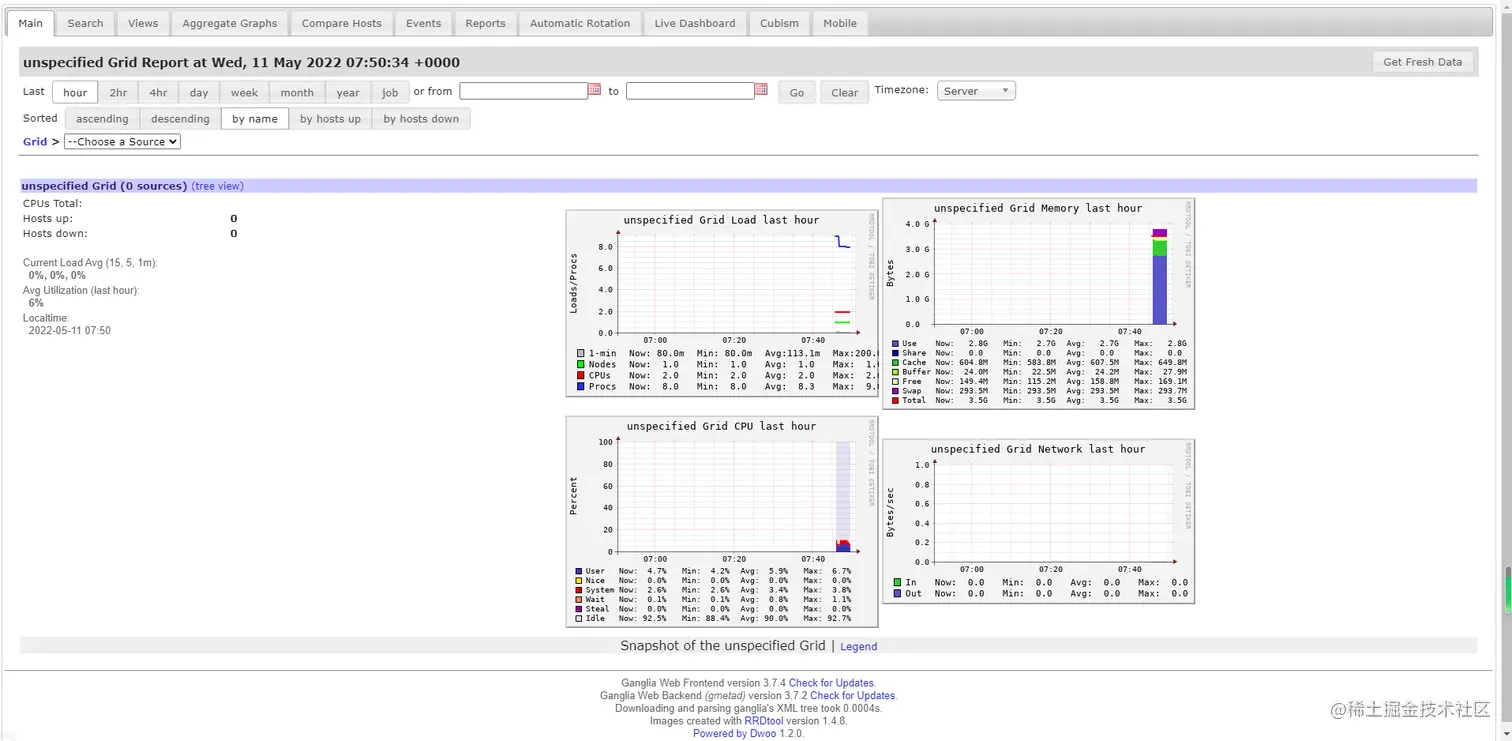Click 'Snapshot of the unspecified Grid' text

(x=723, y=646)
